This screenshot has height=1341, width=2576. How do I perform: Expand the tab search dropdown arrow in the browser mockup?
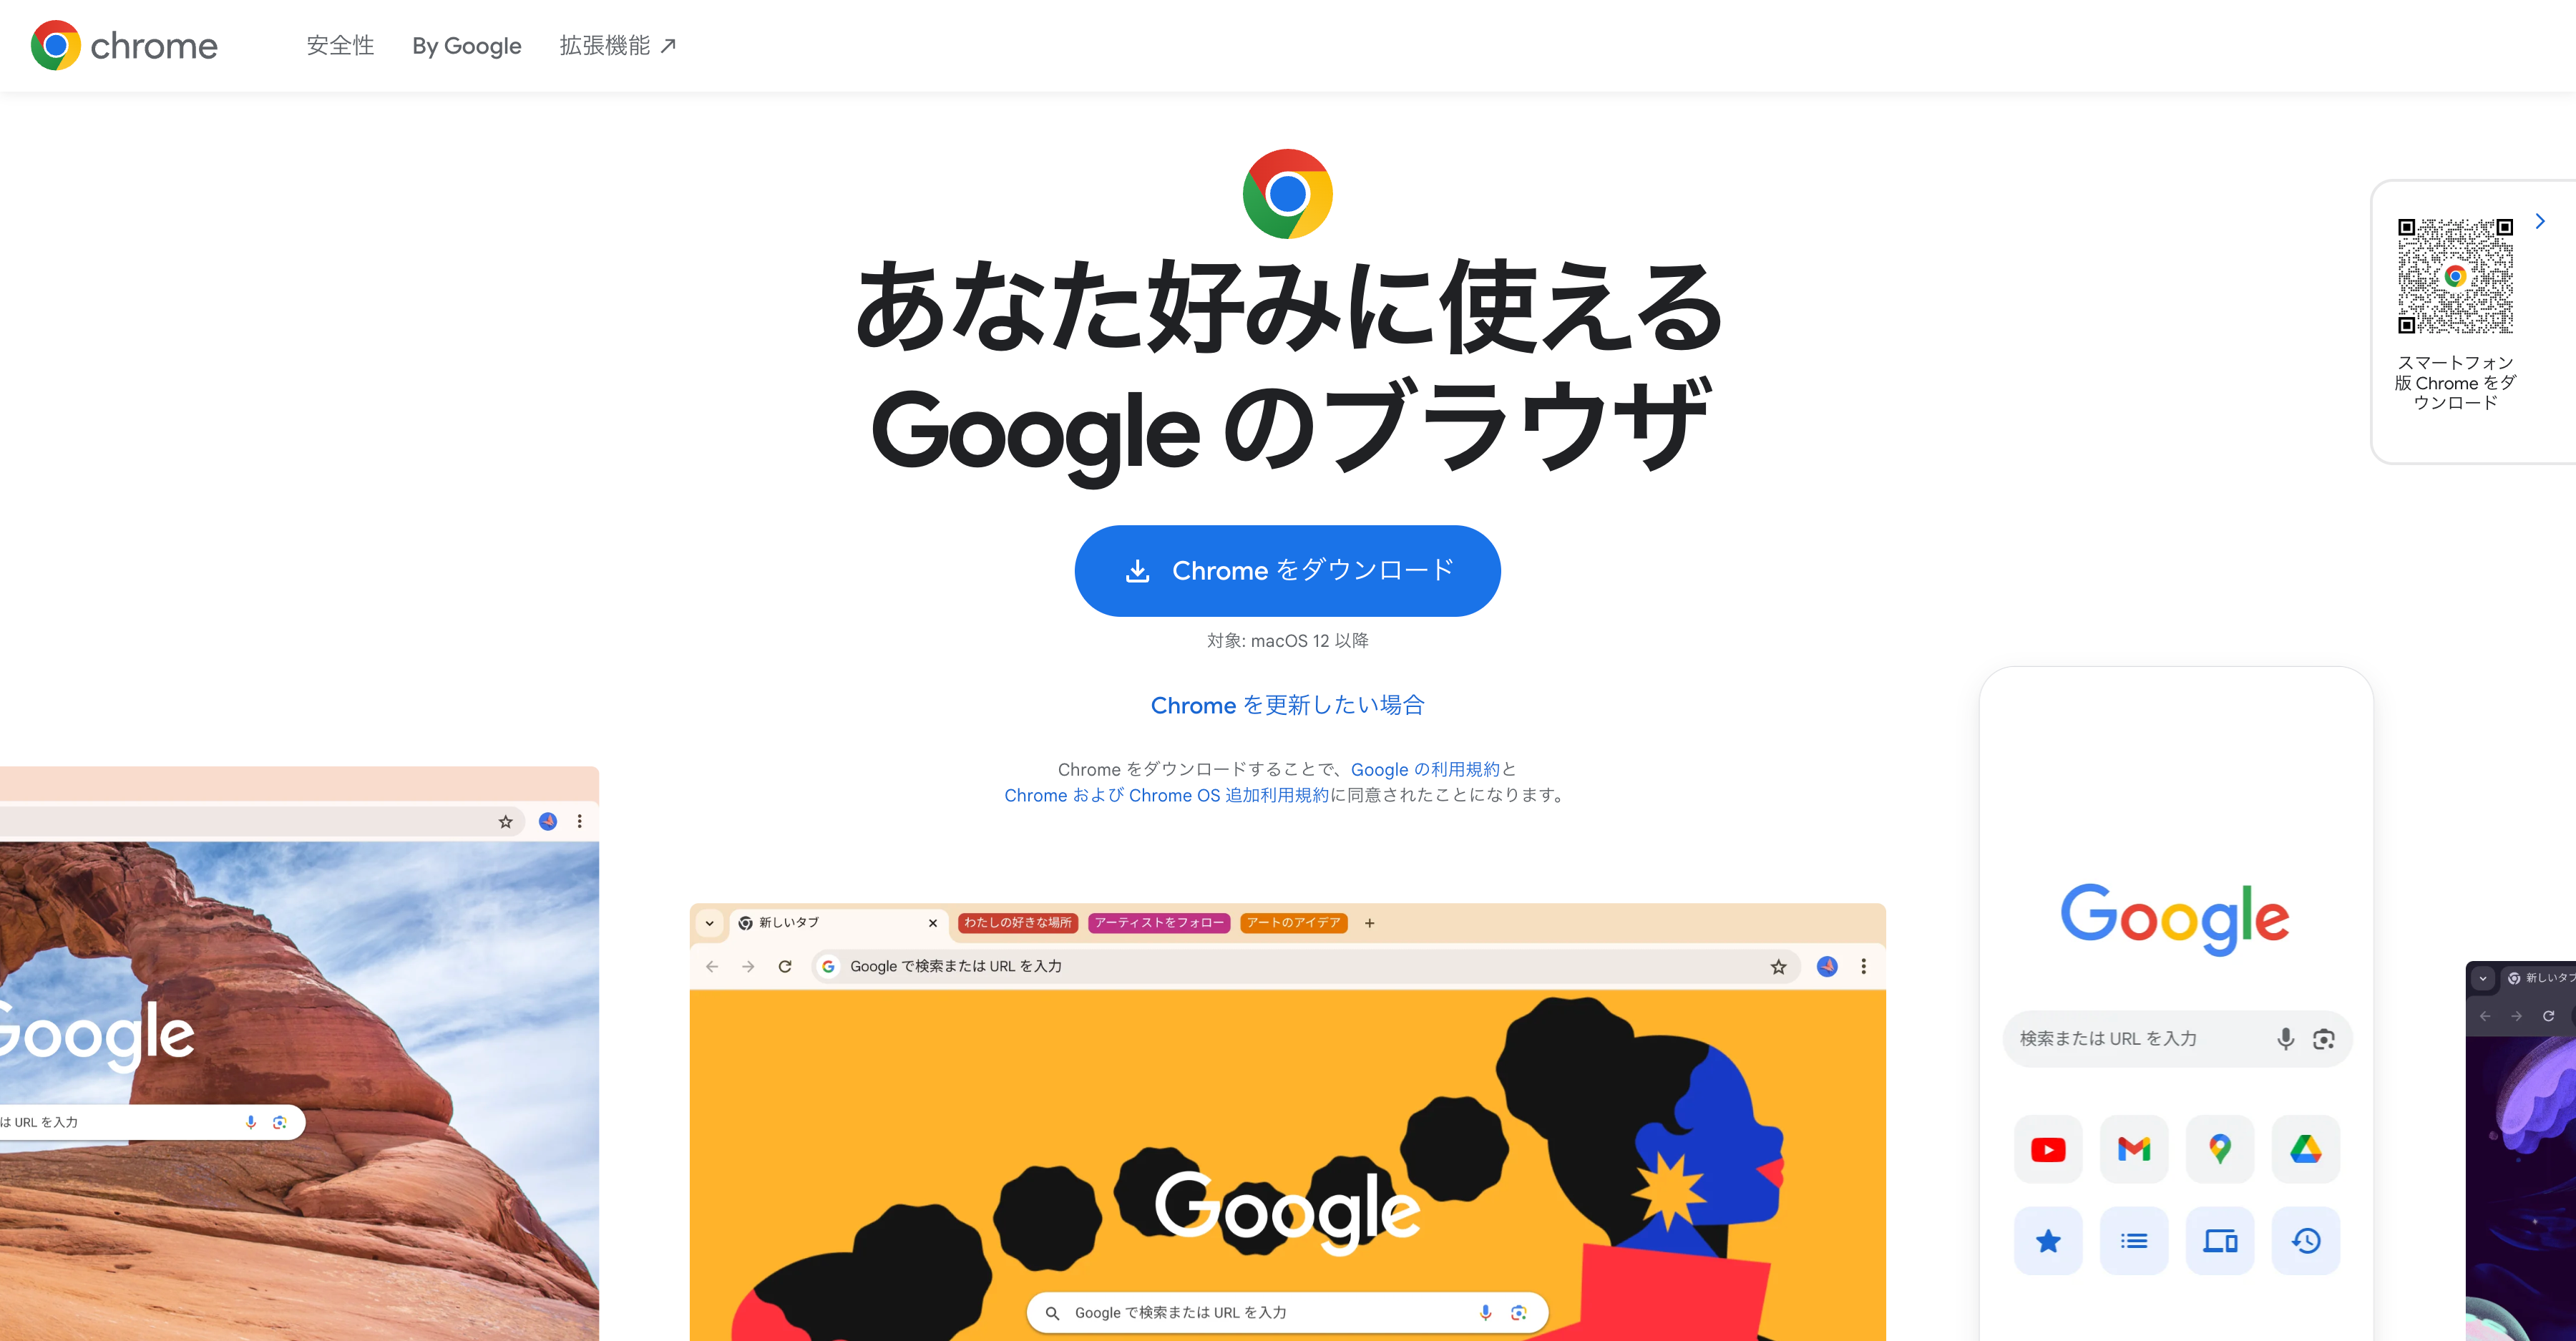coord(710,923)
